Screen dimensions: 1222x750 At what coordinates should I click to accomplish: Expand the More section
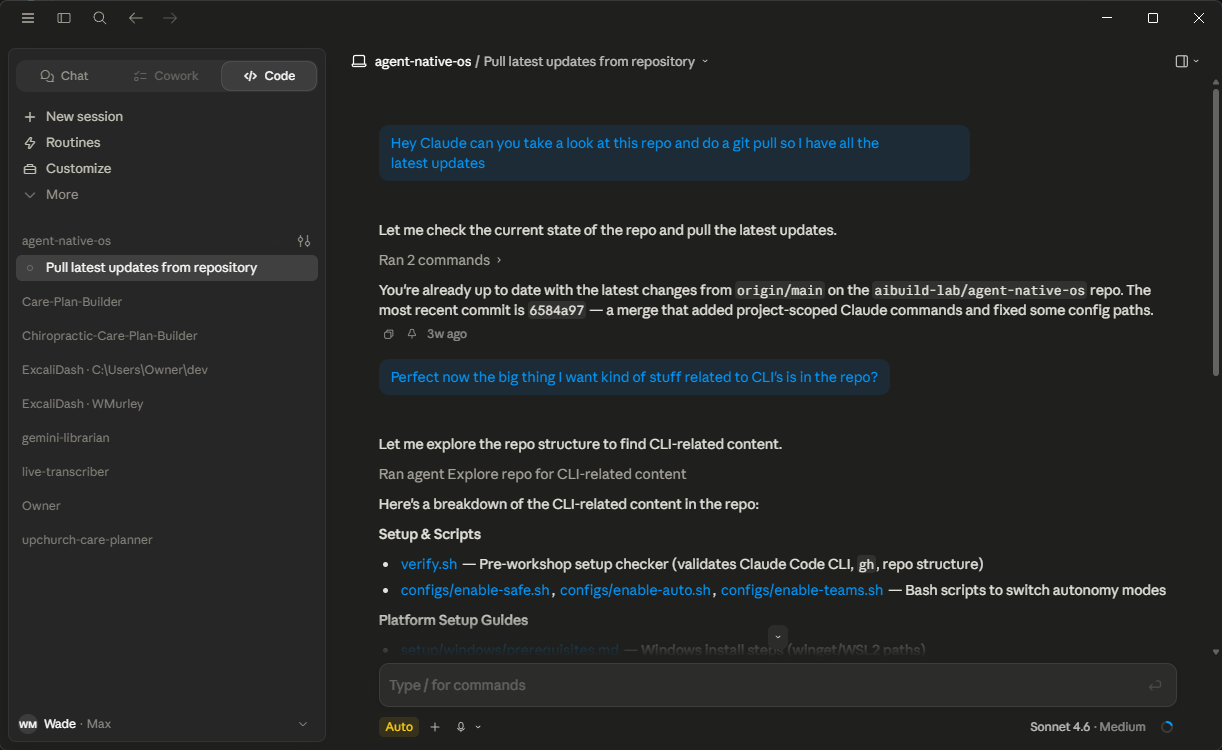tap(50, 194)
